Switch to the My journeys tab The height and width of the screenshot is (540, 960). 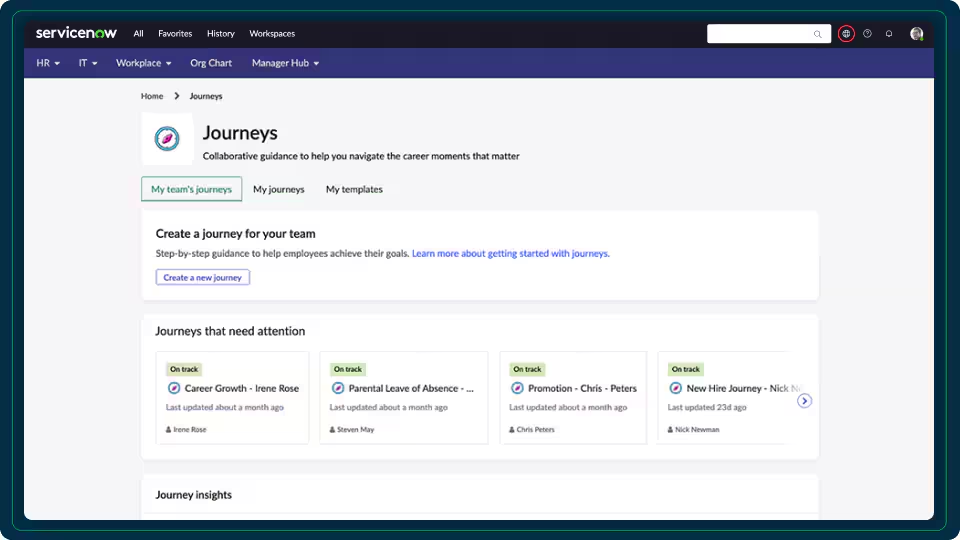279,189
